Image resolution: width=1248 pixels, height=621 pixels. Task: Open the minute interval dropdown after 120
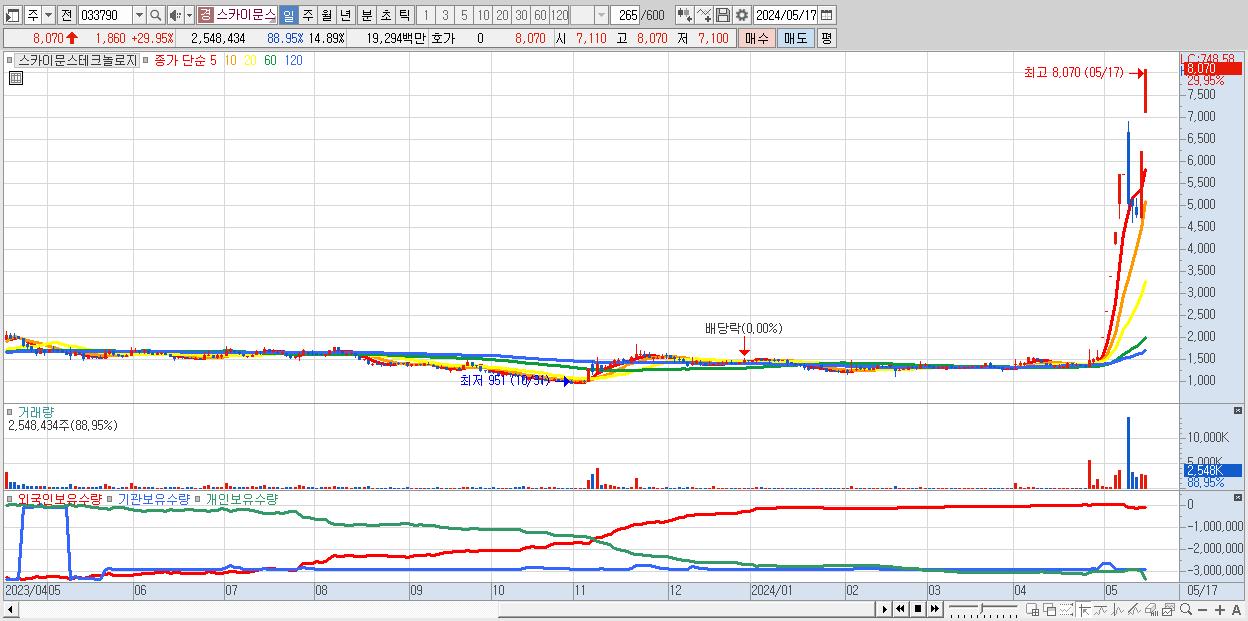pyautogui.click(x=601, y=15)
